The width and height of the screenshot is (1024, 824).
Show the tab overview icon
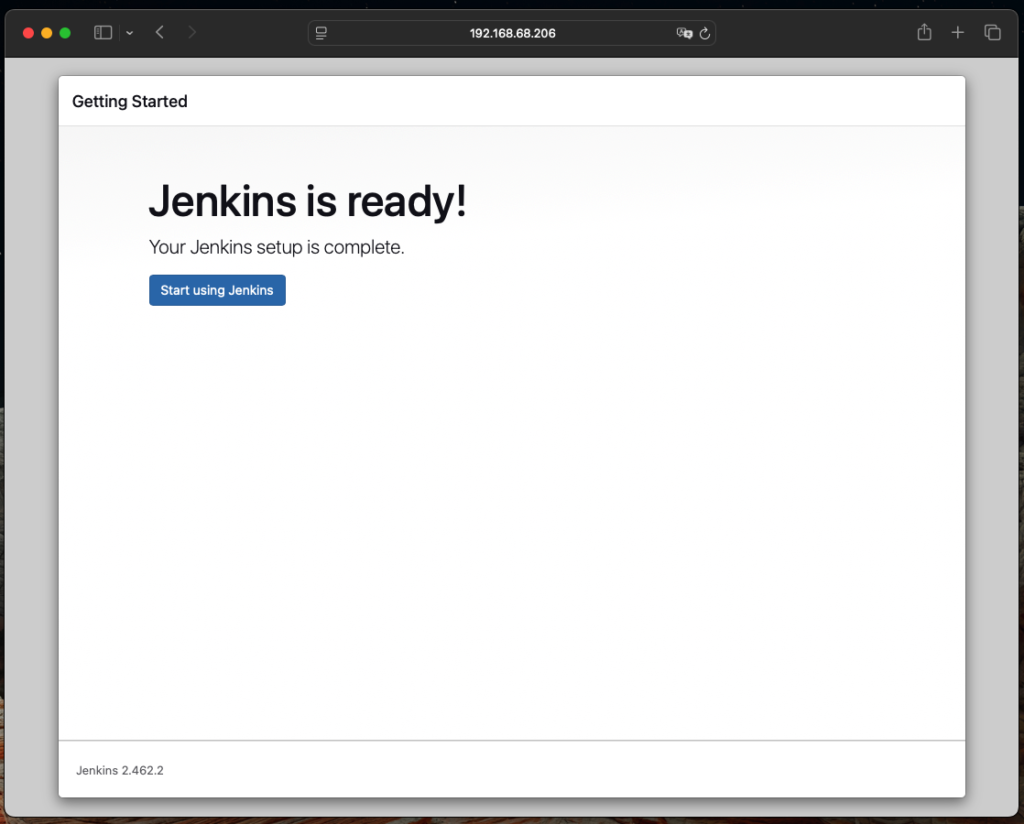point(992,33)
